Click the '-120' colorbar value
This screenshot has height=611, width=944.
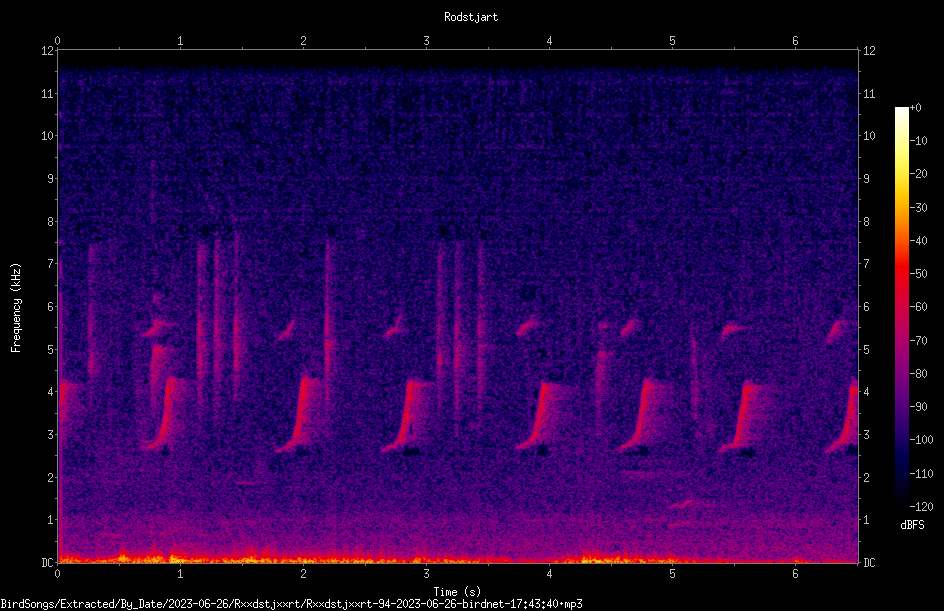(921, 507)
